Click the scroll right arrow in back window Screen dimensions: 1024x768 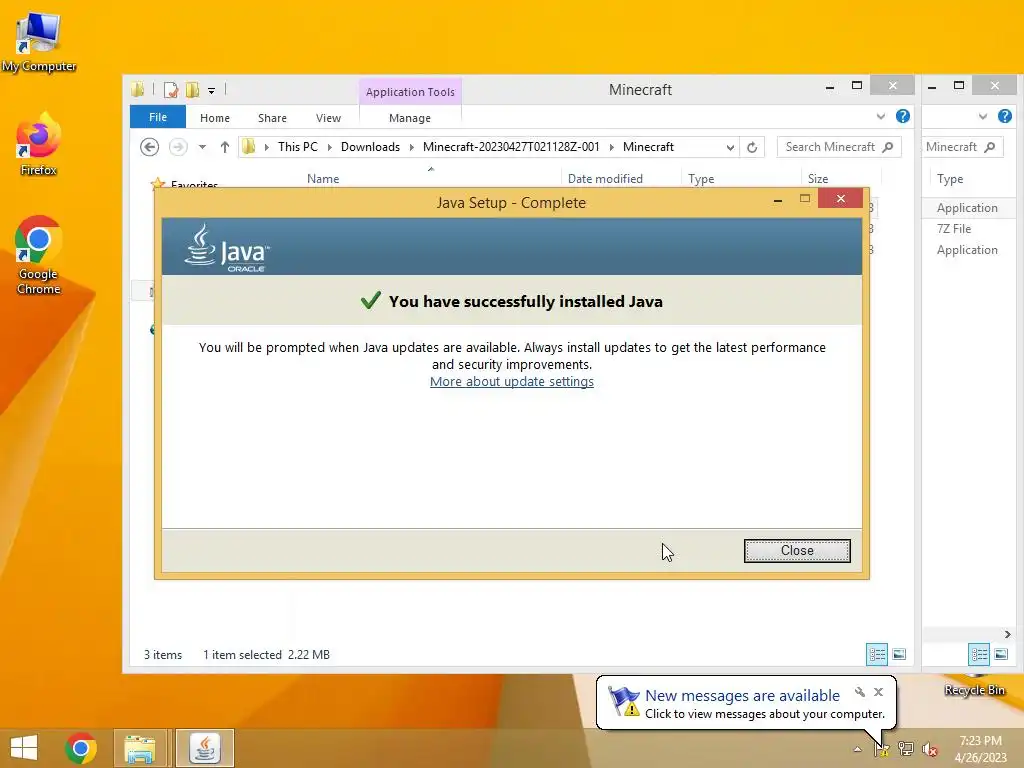coord(1008,634)
